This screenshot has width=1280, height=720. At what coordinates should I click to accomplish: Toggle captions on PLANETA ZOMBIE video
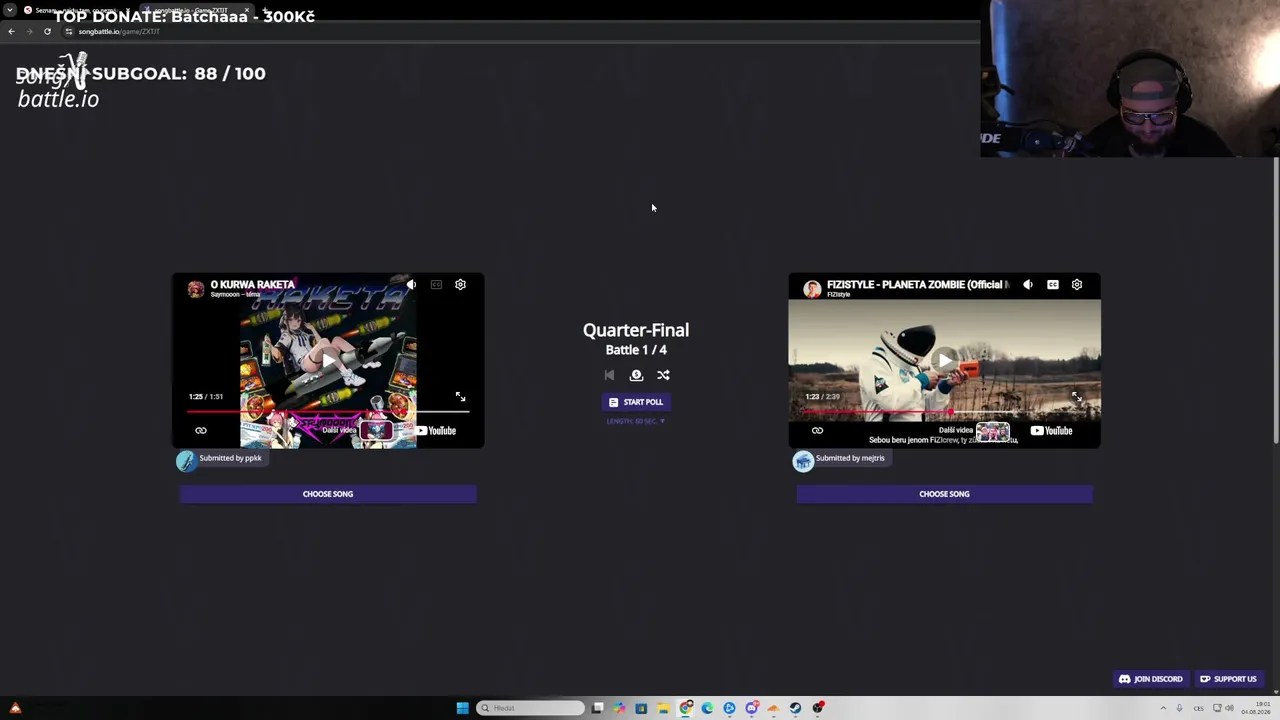click(x=1053, y=285)
